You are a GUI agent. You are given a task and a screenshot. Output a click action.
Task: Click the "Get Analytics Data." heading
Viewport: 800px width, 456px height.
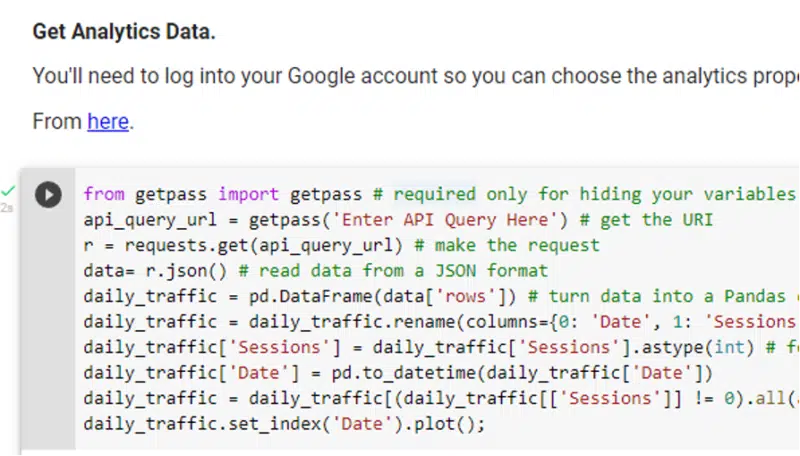(123, 32)
